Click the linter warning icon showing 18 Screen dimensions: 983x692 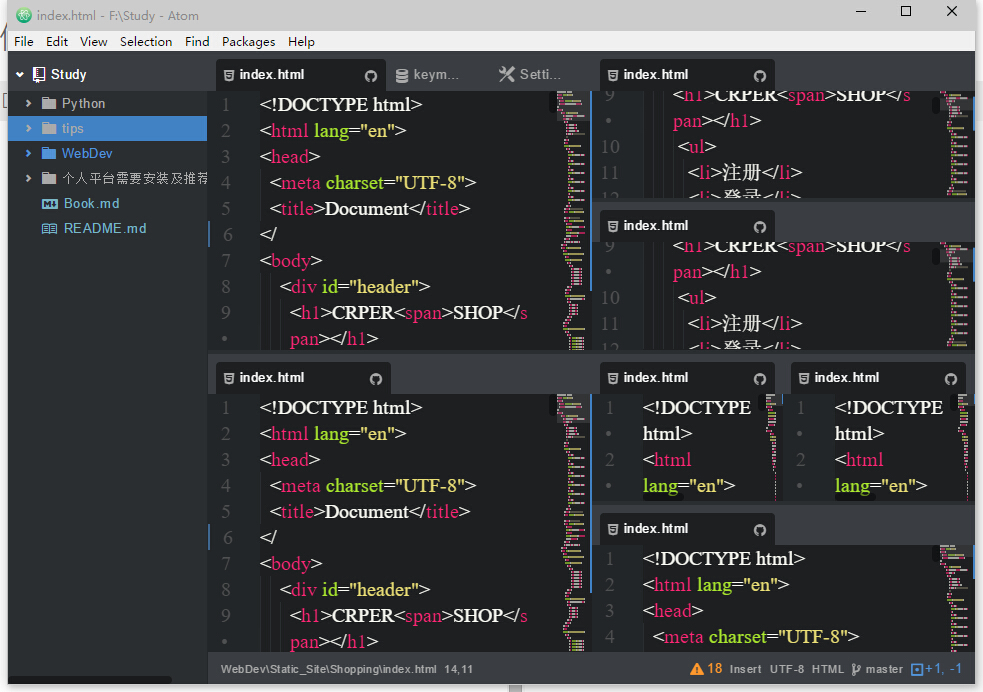697,669
